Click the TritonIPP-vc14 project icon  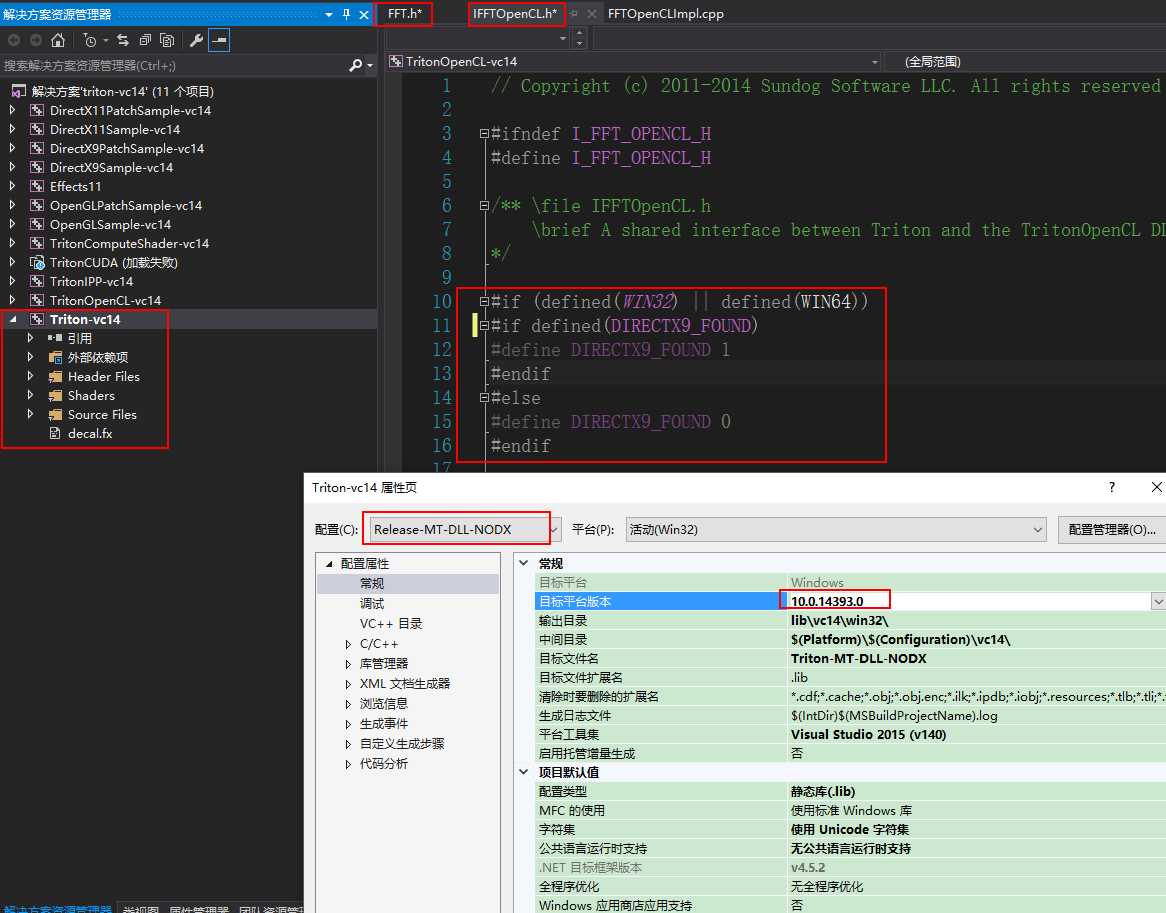[x=36, y=281]
